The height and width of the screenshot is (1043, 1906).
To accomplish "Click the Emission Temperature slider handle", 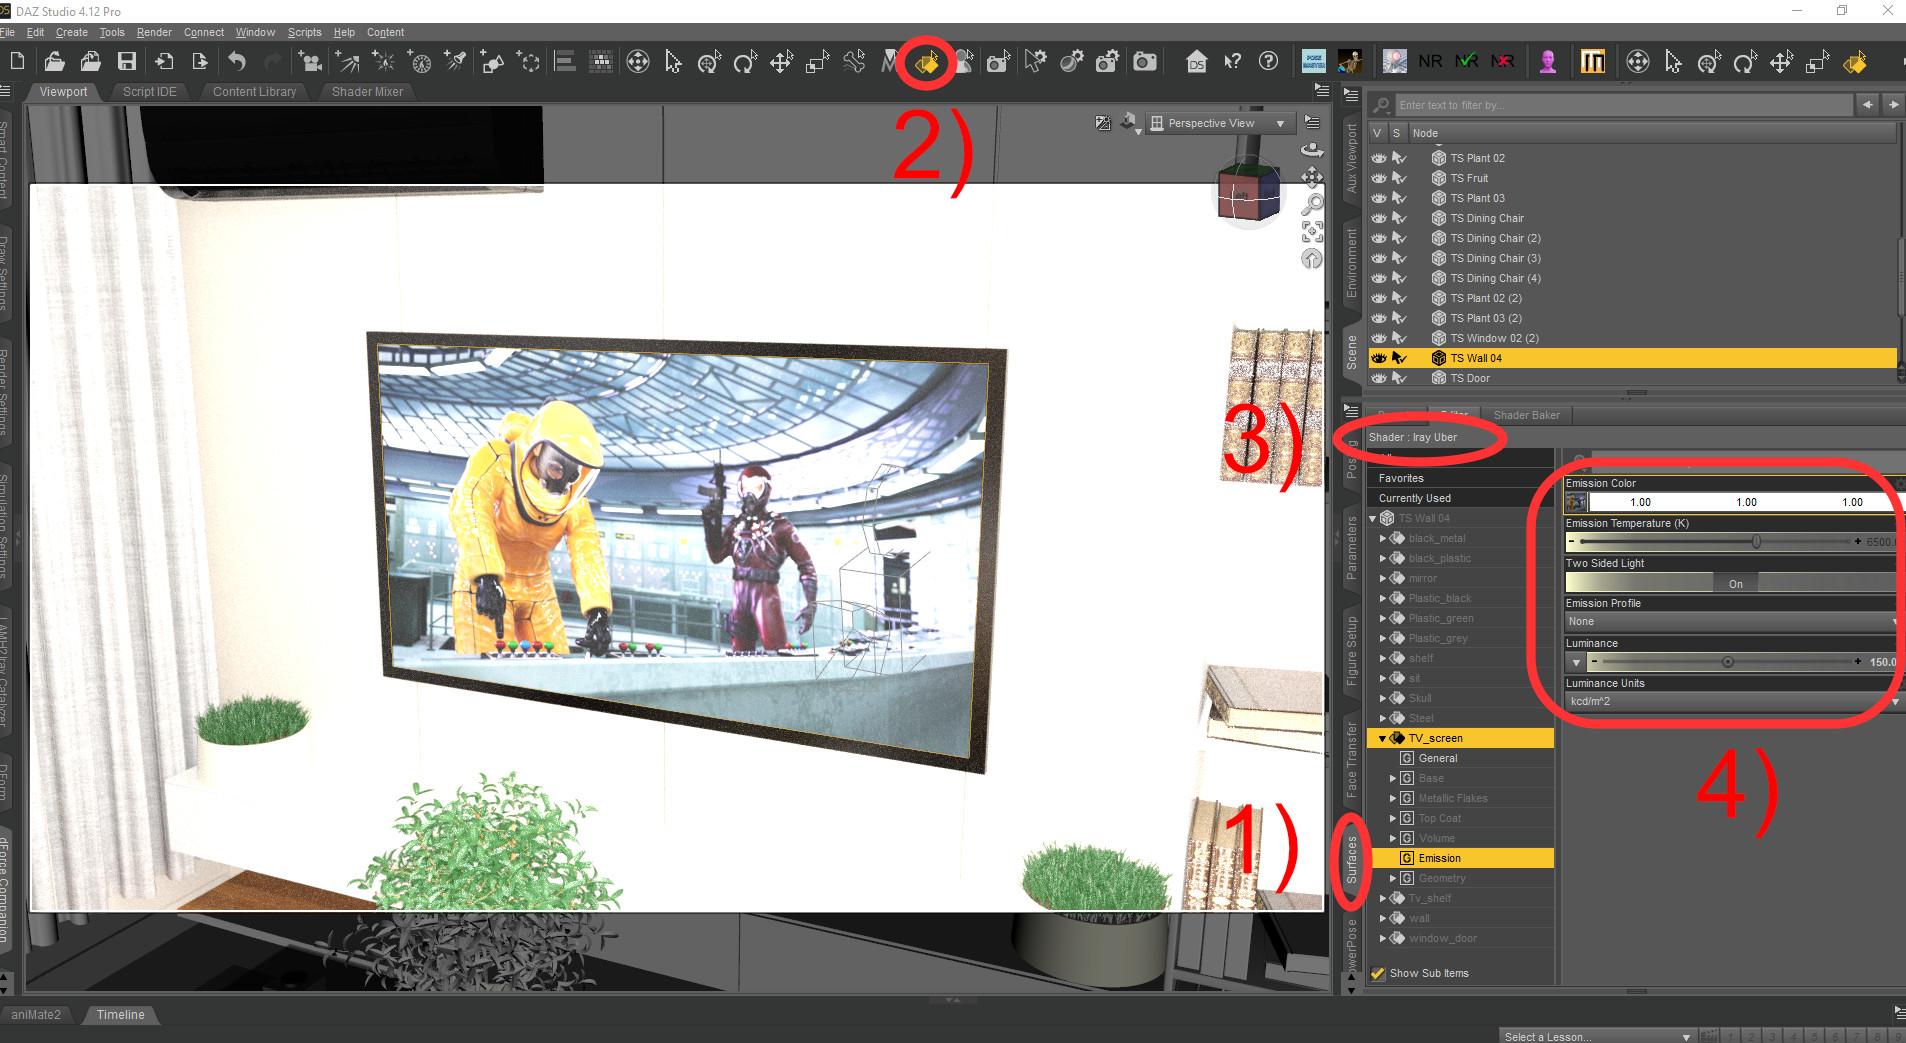I will (x=1756, y=542).
